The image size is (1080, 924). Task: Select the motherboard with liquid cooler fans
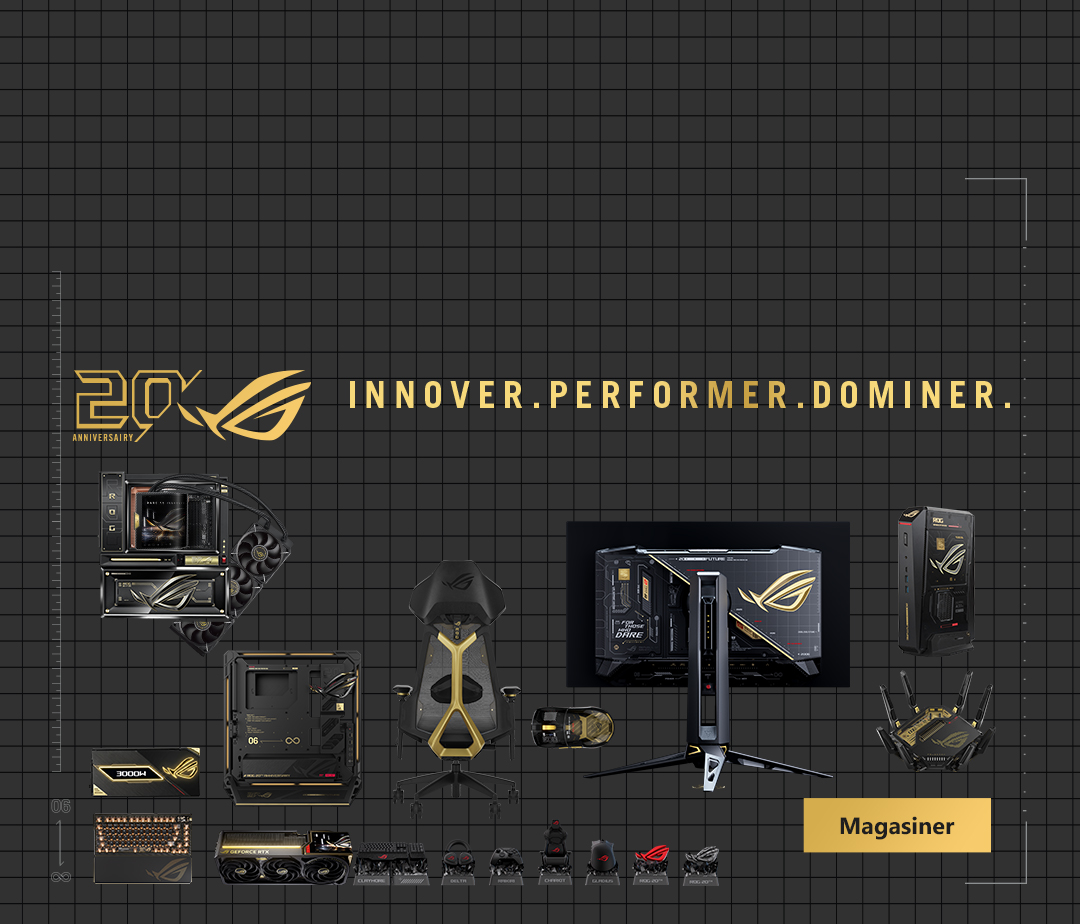click(196, 561)
